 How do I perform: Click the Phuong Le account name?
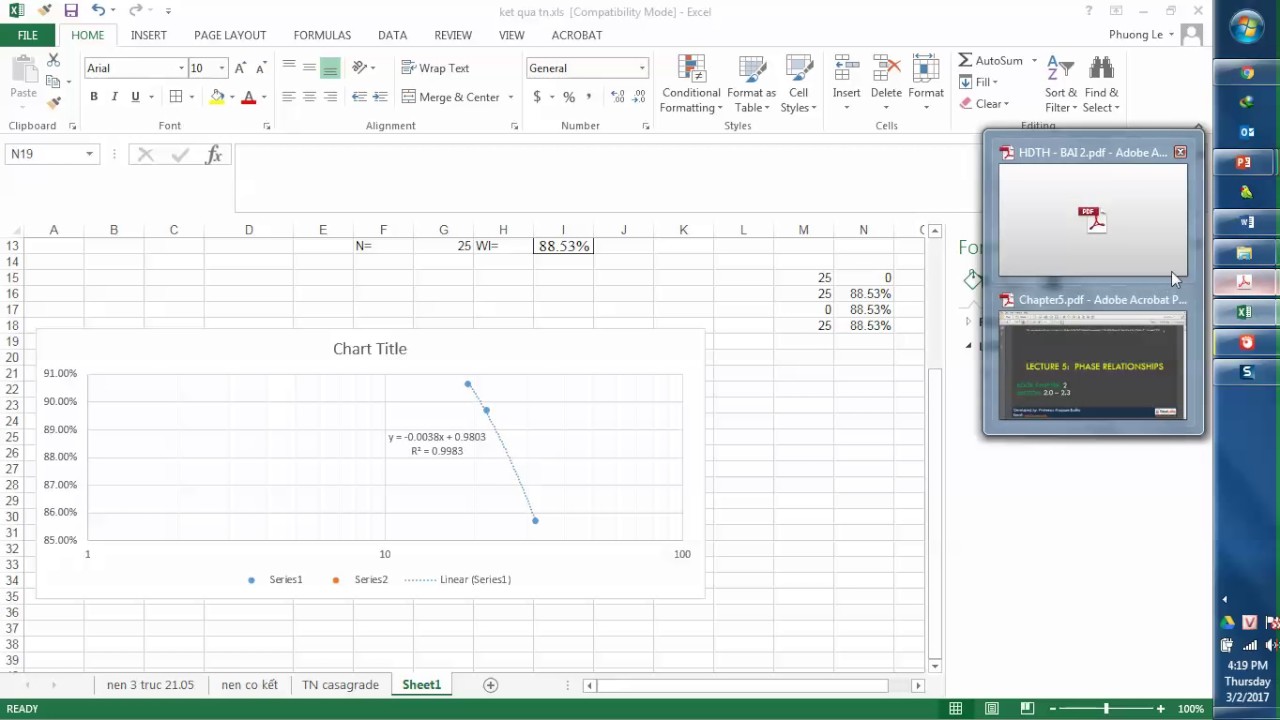pos(1135,35)
